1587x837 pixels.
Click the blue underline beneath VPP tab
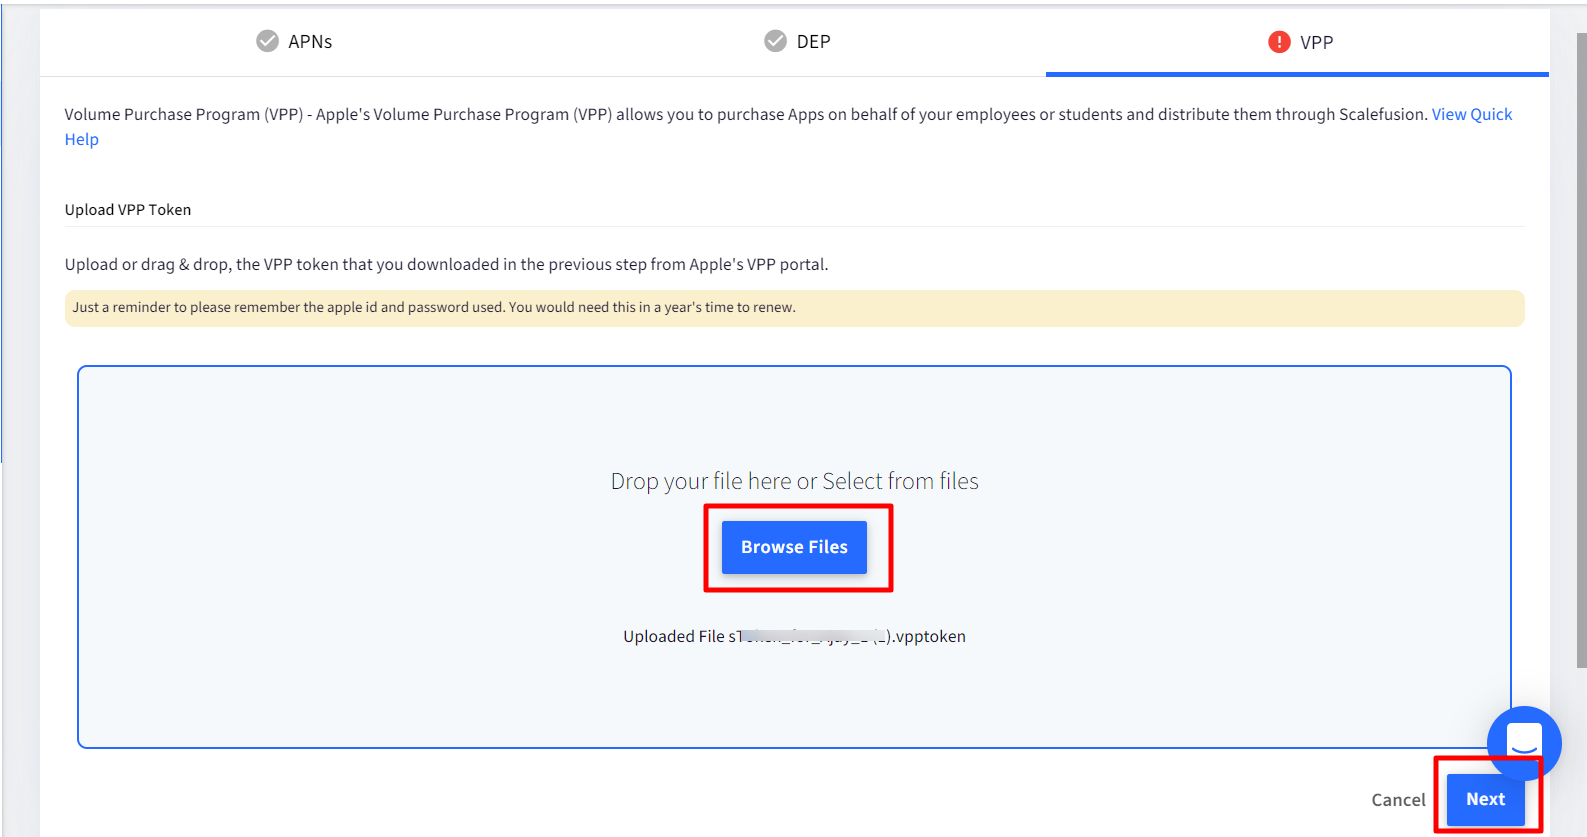pyautogui.click(x=1297, y=74)
